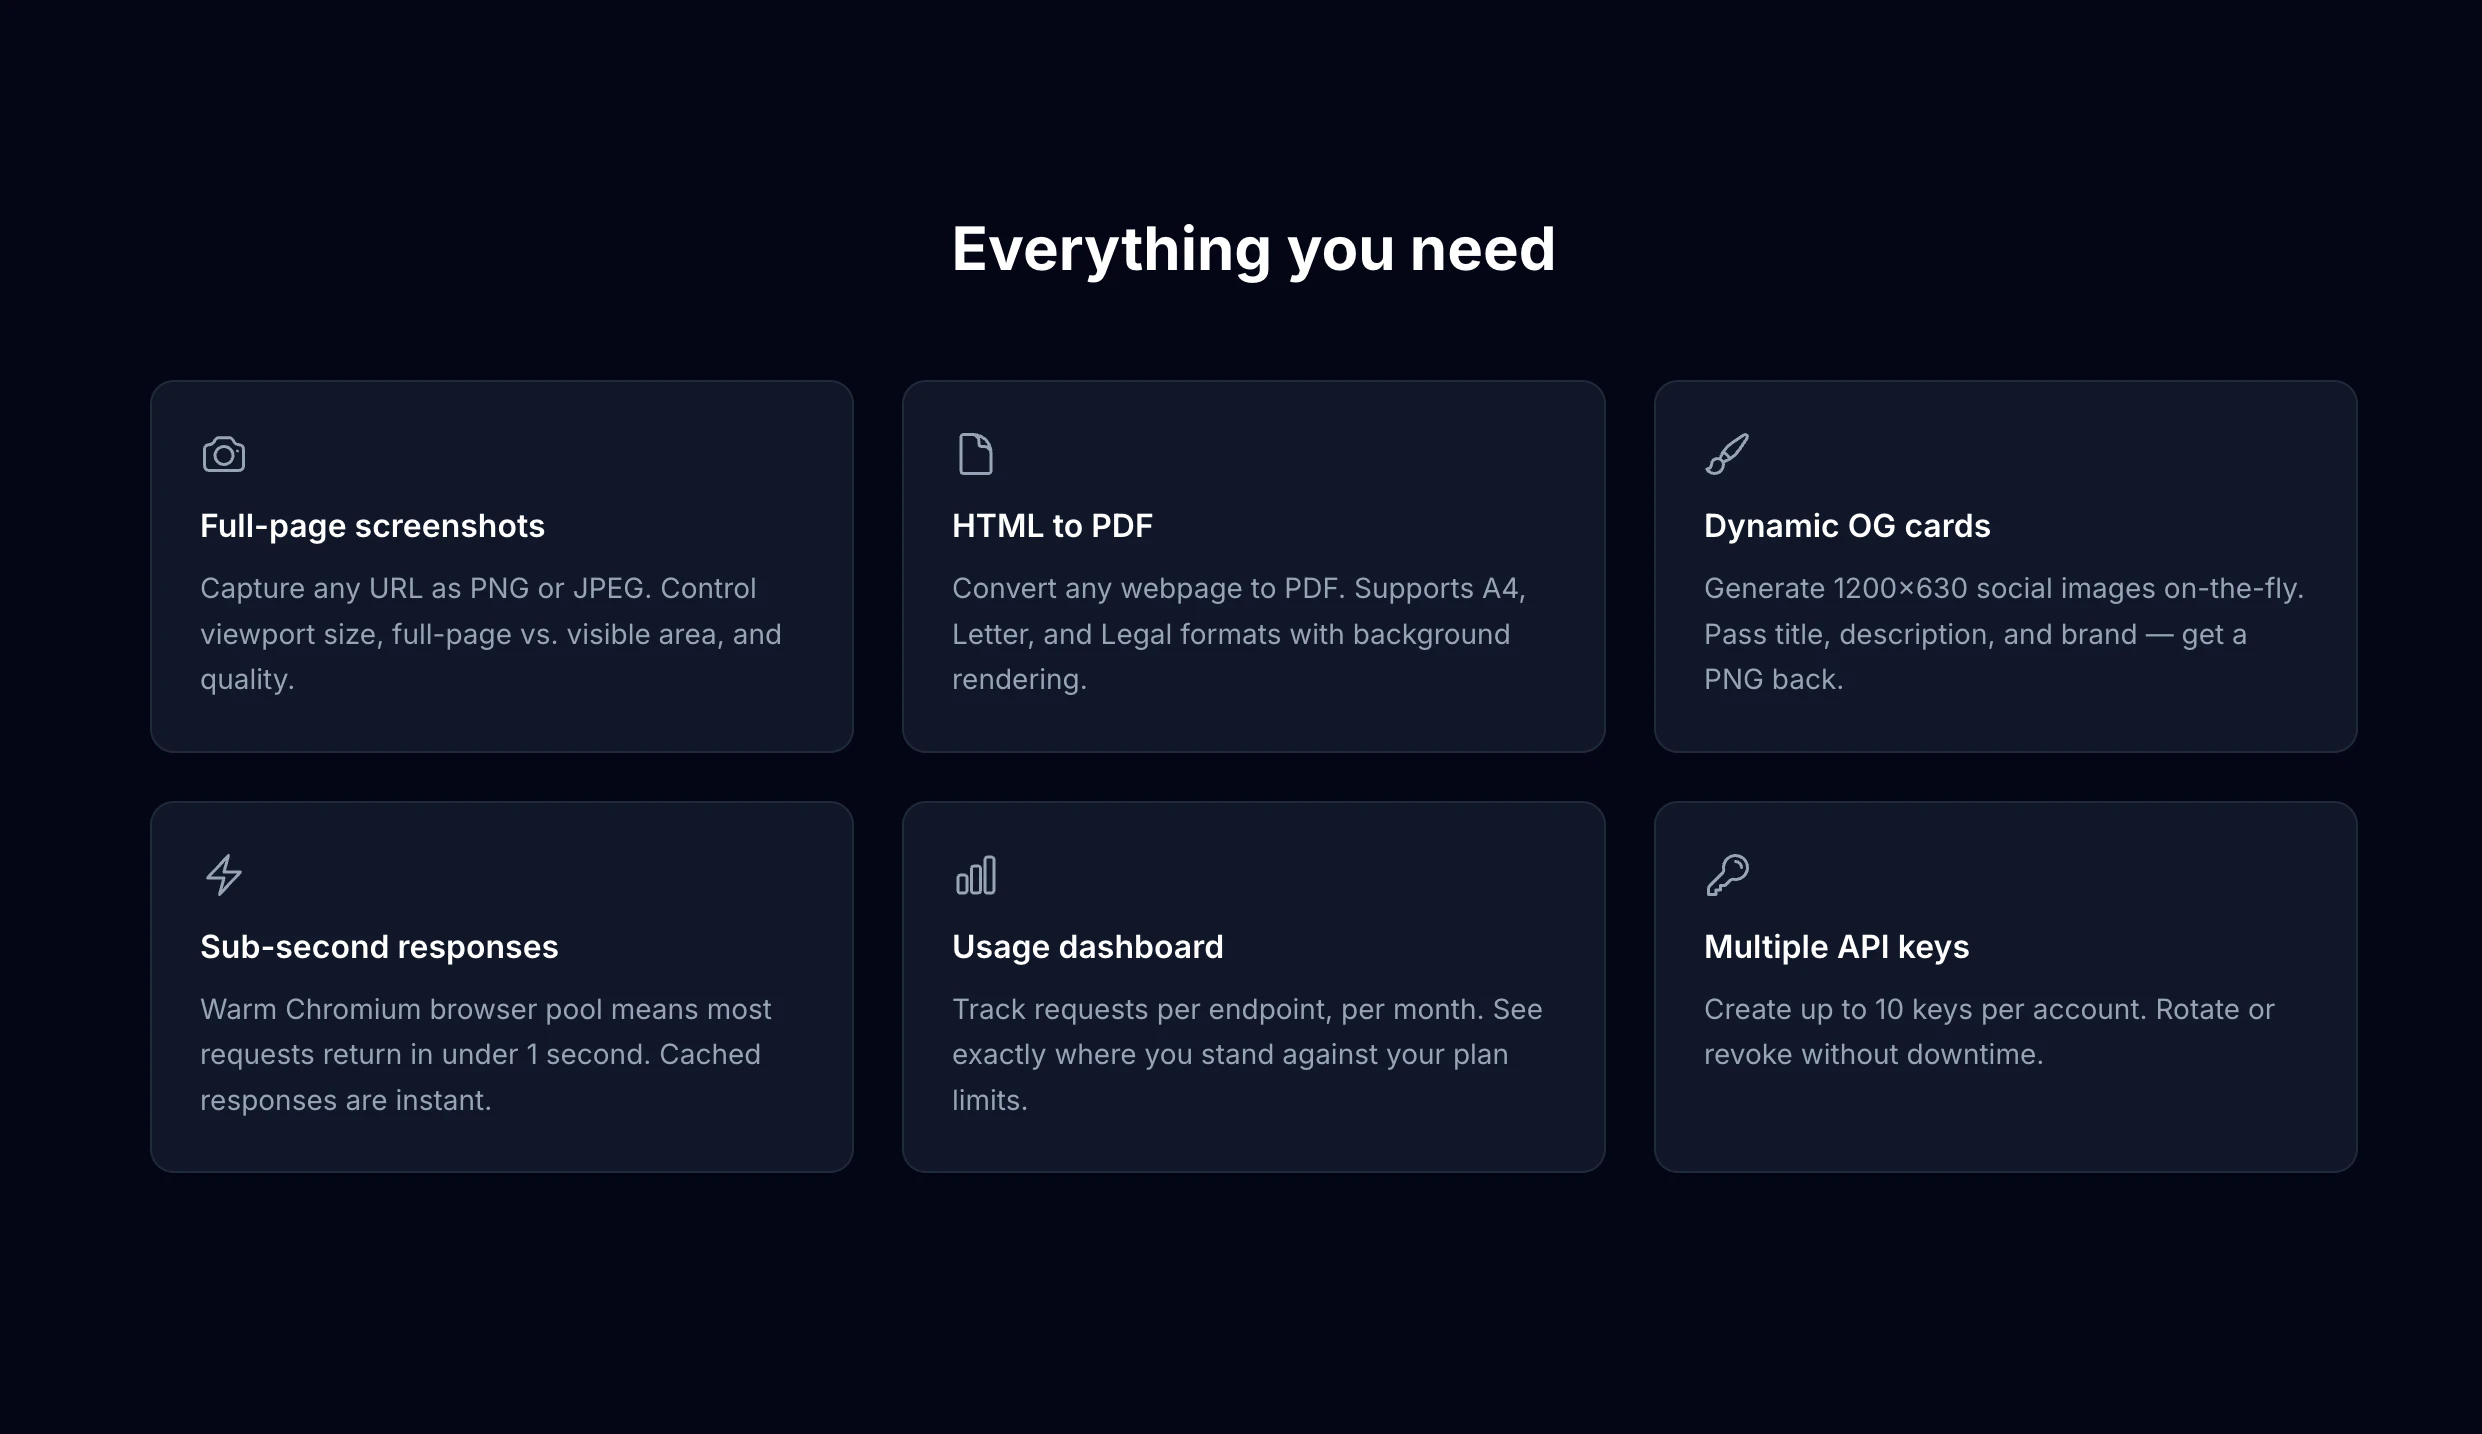Click the Generate 1200×630 social images text

(2003, 634)
